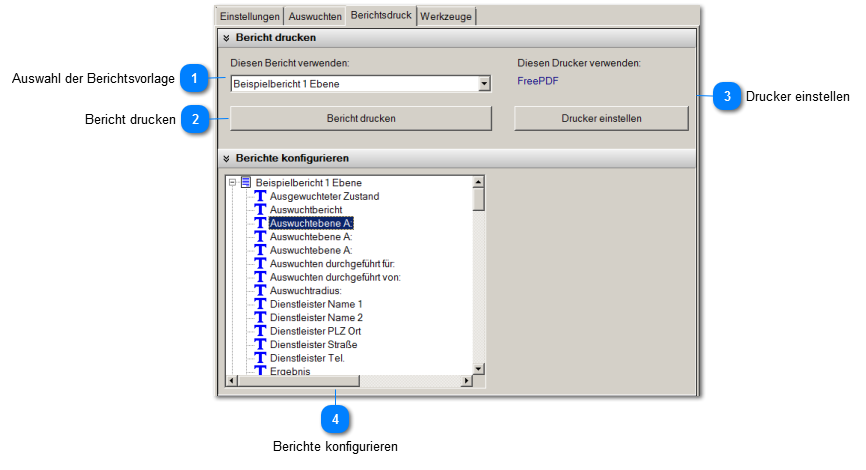The width and height of the screenshot is (866, 470).
Task: Switch to the Auswuchten tab
Action: click(x=315, y=16)
